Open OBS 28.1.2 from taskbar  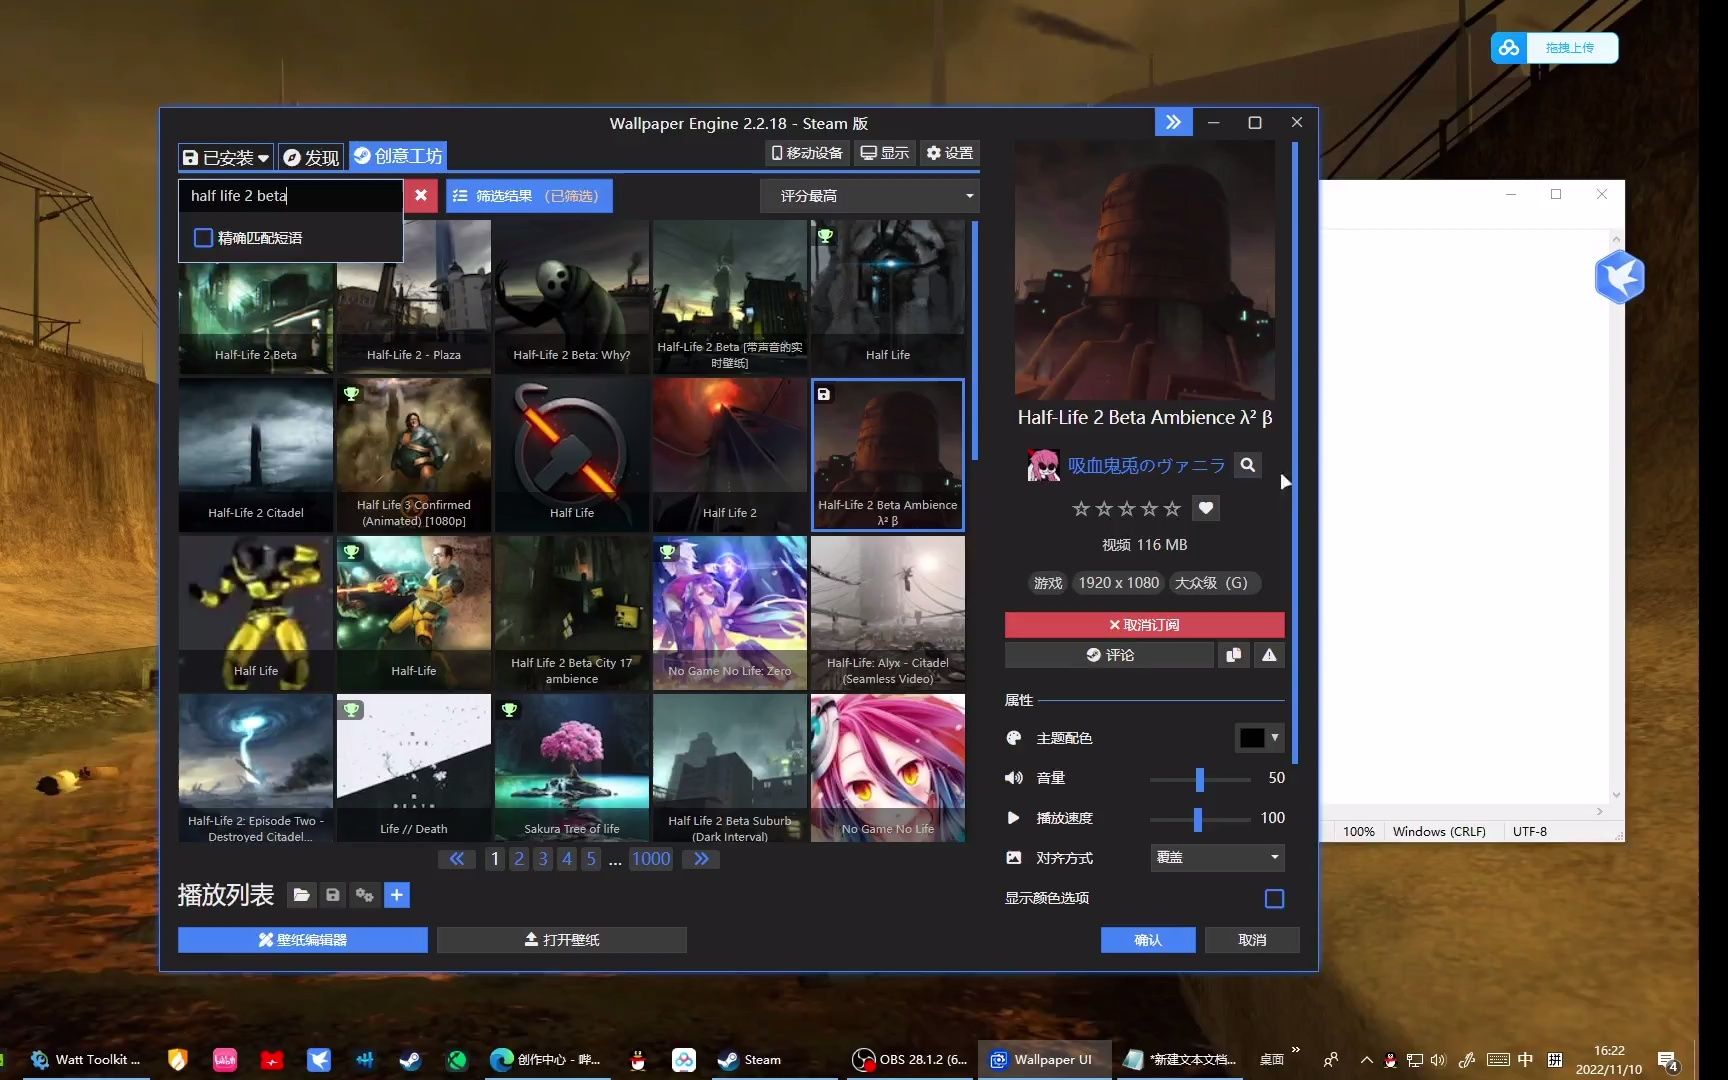[909, 1060]
